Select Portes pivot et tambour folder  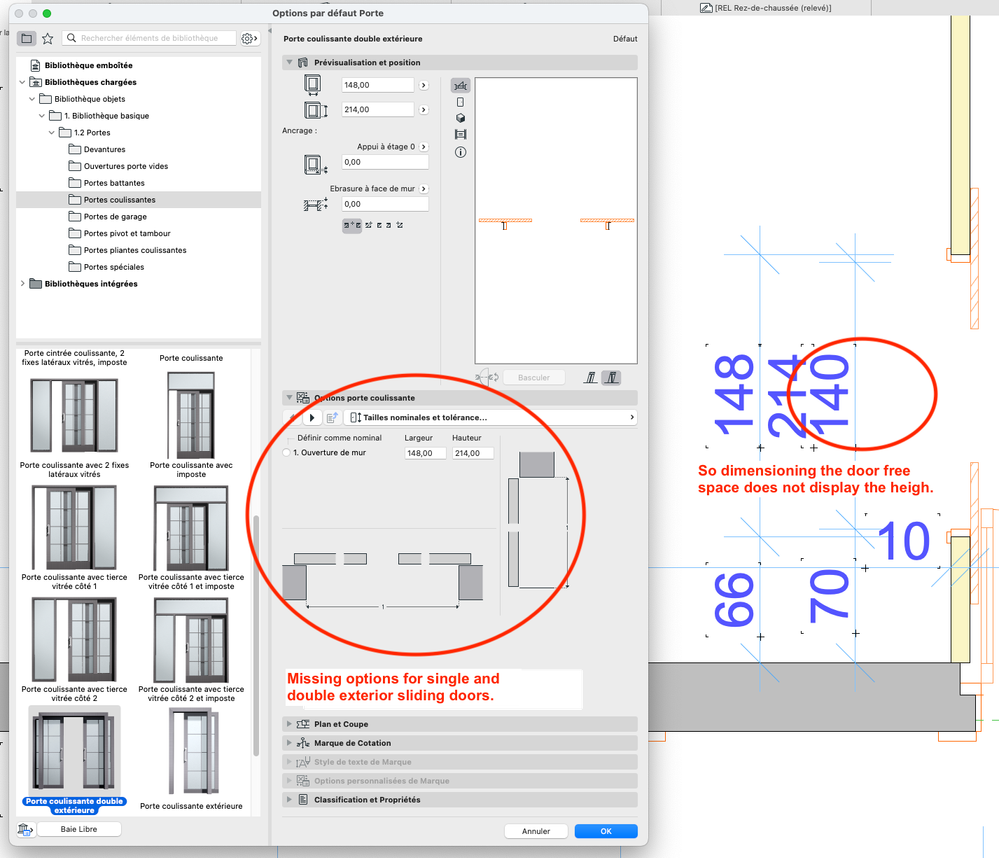(x=127, y=233)
